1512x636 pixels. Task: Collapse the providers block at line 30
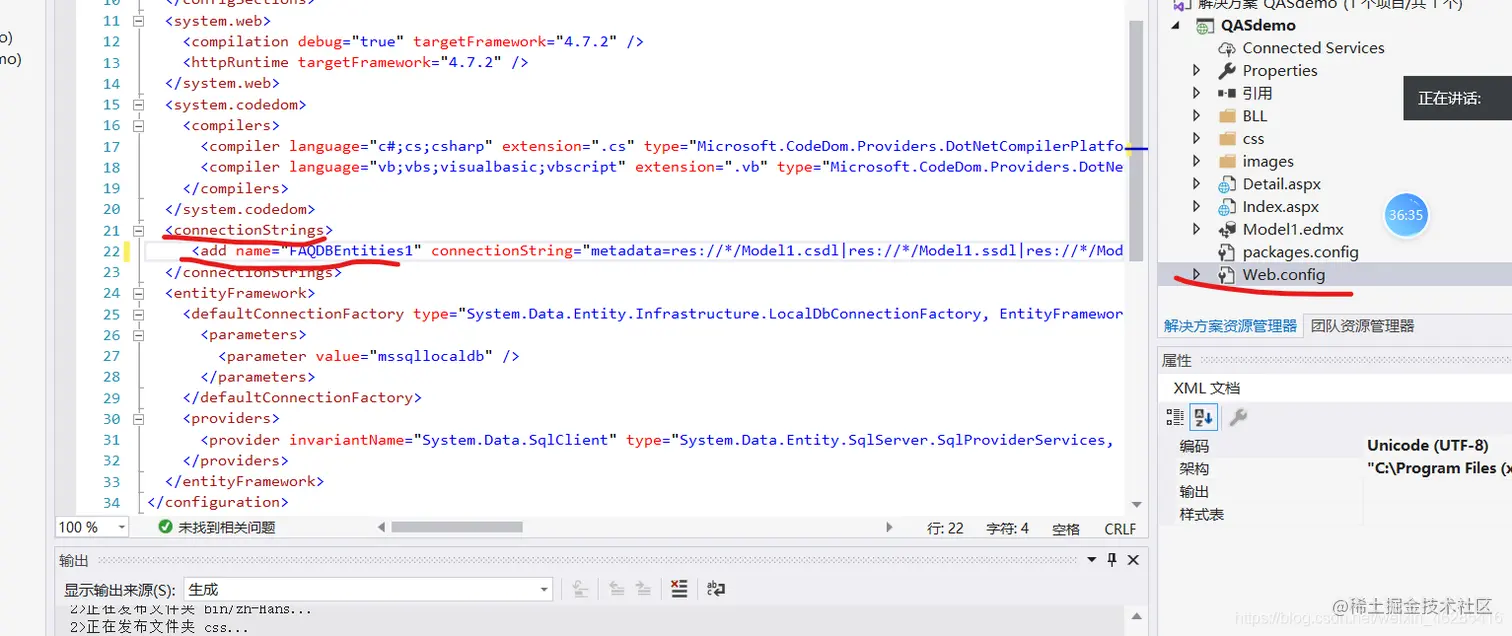139,419
